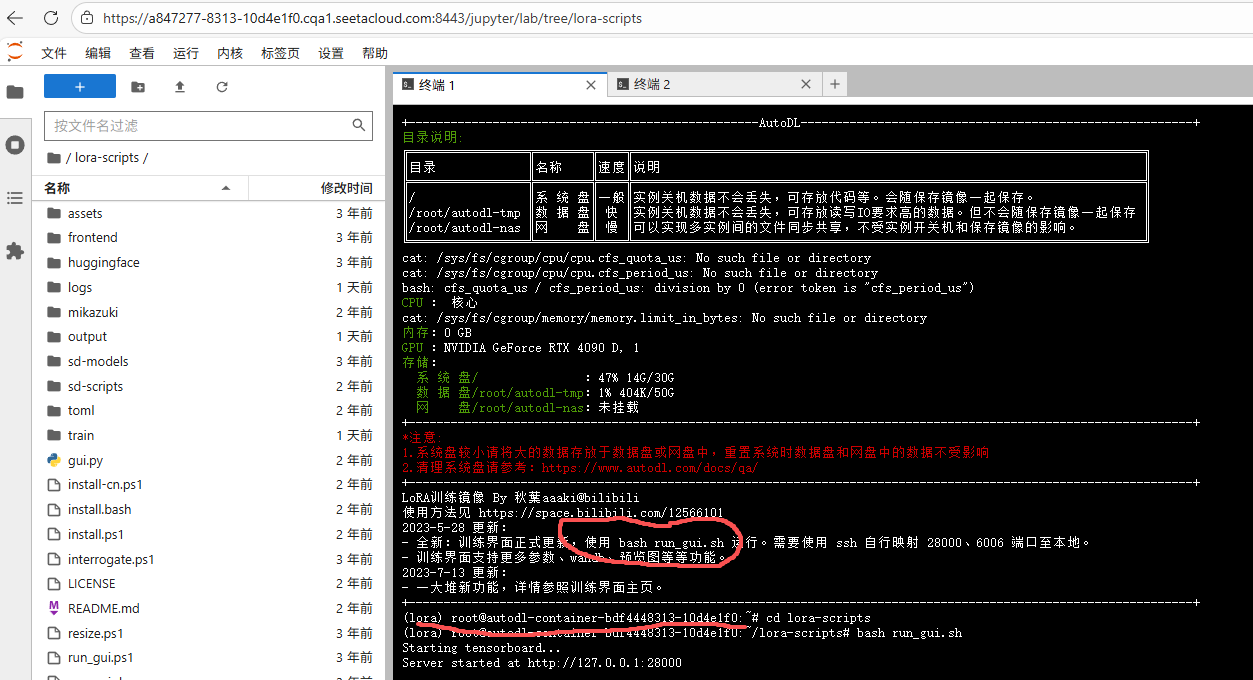Sort files by 修改时间 column
1253x680 pixels.
[346, 188]
